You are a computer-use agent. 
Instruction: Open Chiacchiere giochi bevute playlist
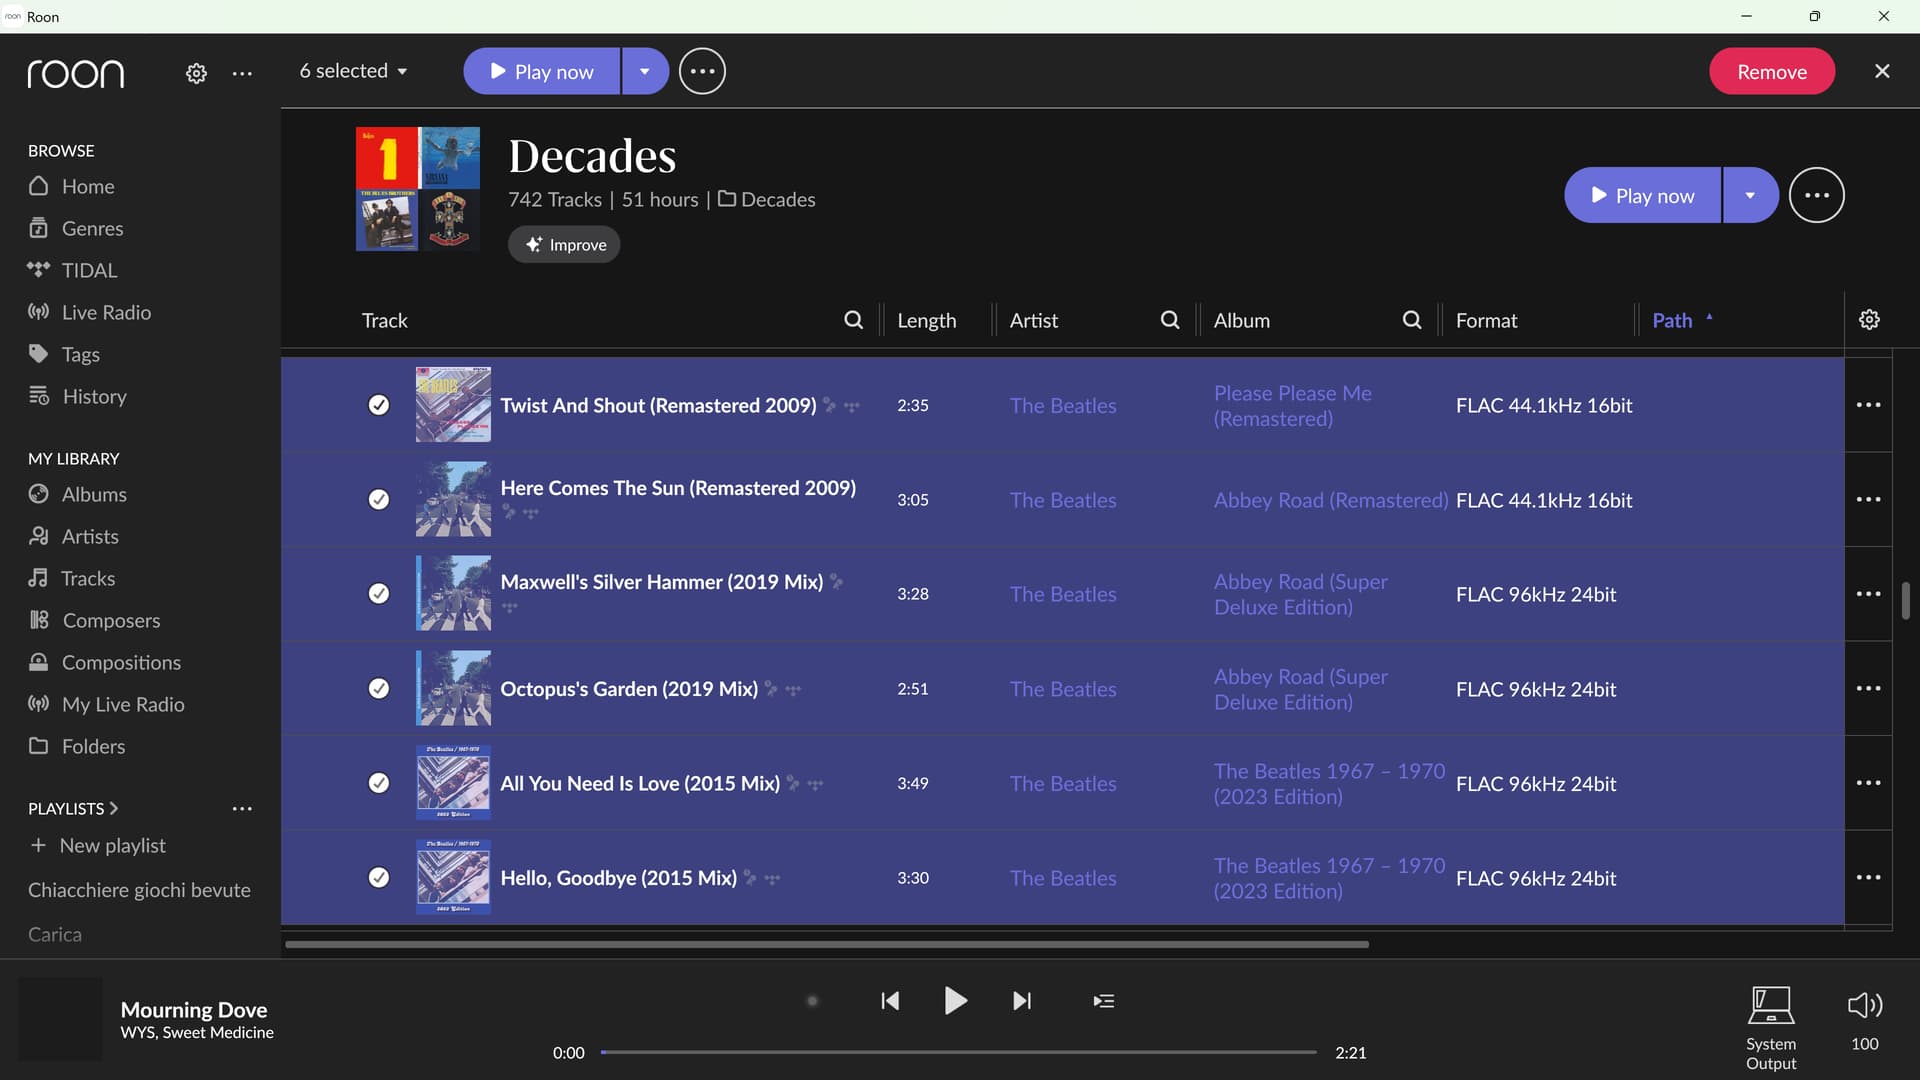tap(139, 890)
